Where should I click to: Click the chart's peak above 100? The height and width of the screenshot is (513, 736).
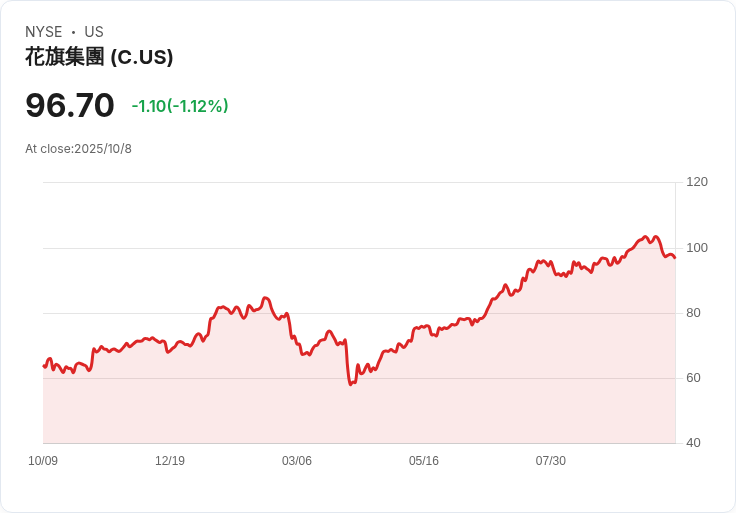click(x=645, y=237)
